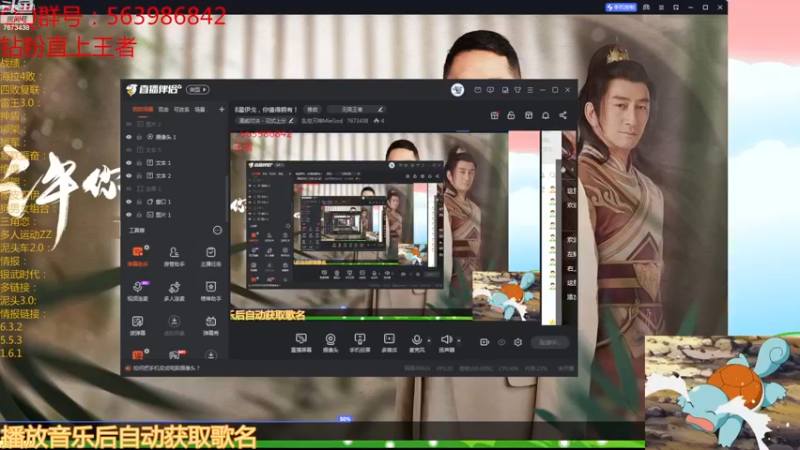Hide the 摄像头 1 source
This screenshot has height=450, width=800.
tap(129, 137)
